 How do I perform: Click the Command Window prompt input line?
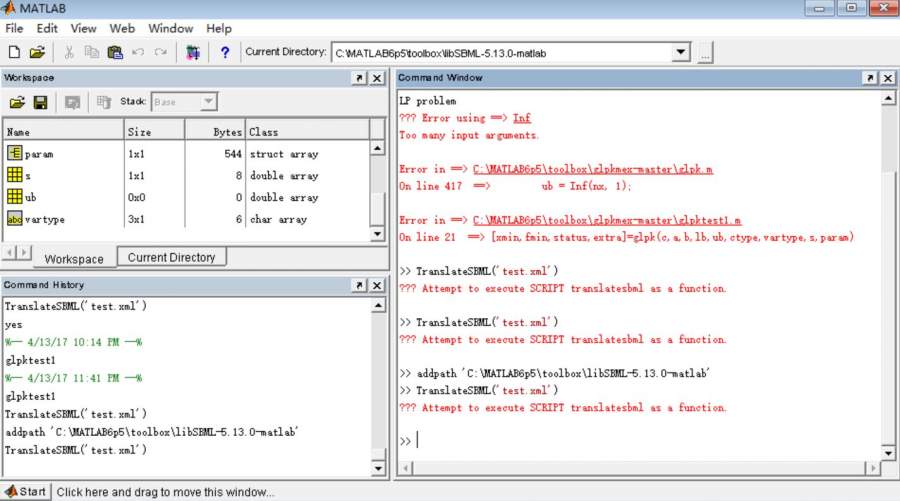pyautogui.click(x=639, y=440)
